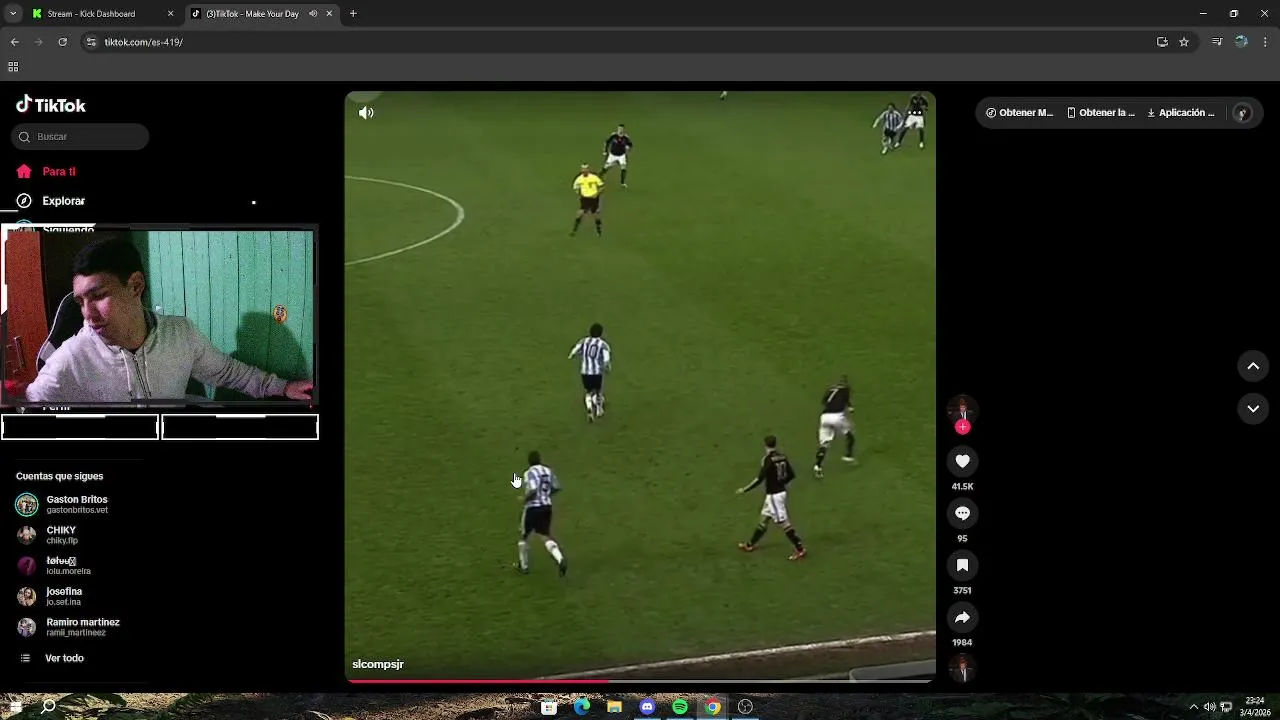
Task: Like the video with the heart icon
Action: pos(962,461)
